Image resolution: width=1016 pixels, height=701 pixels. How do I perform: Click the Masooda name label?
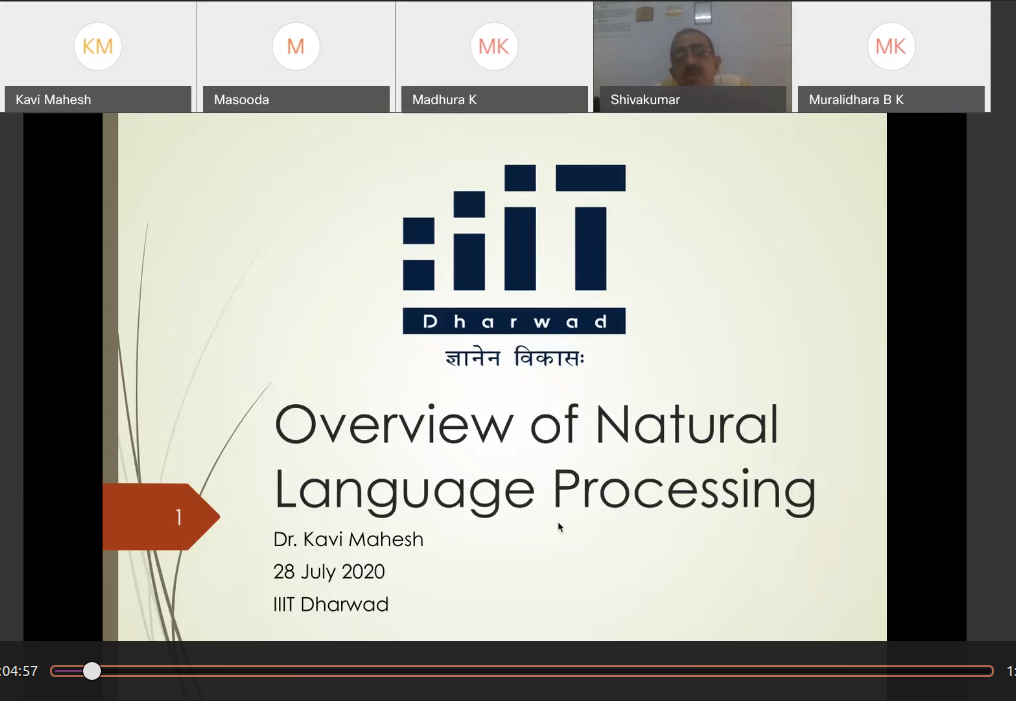tap(241, 100)
